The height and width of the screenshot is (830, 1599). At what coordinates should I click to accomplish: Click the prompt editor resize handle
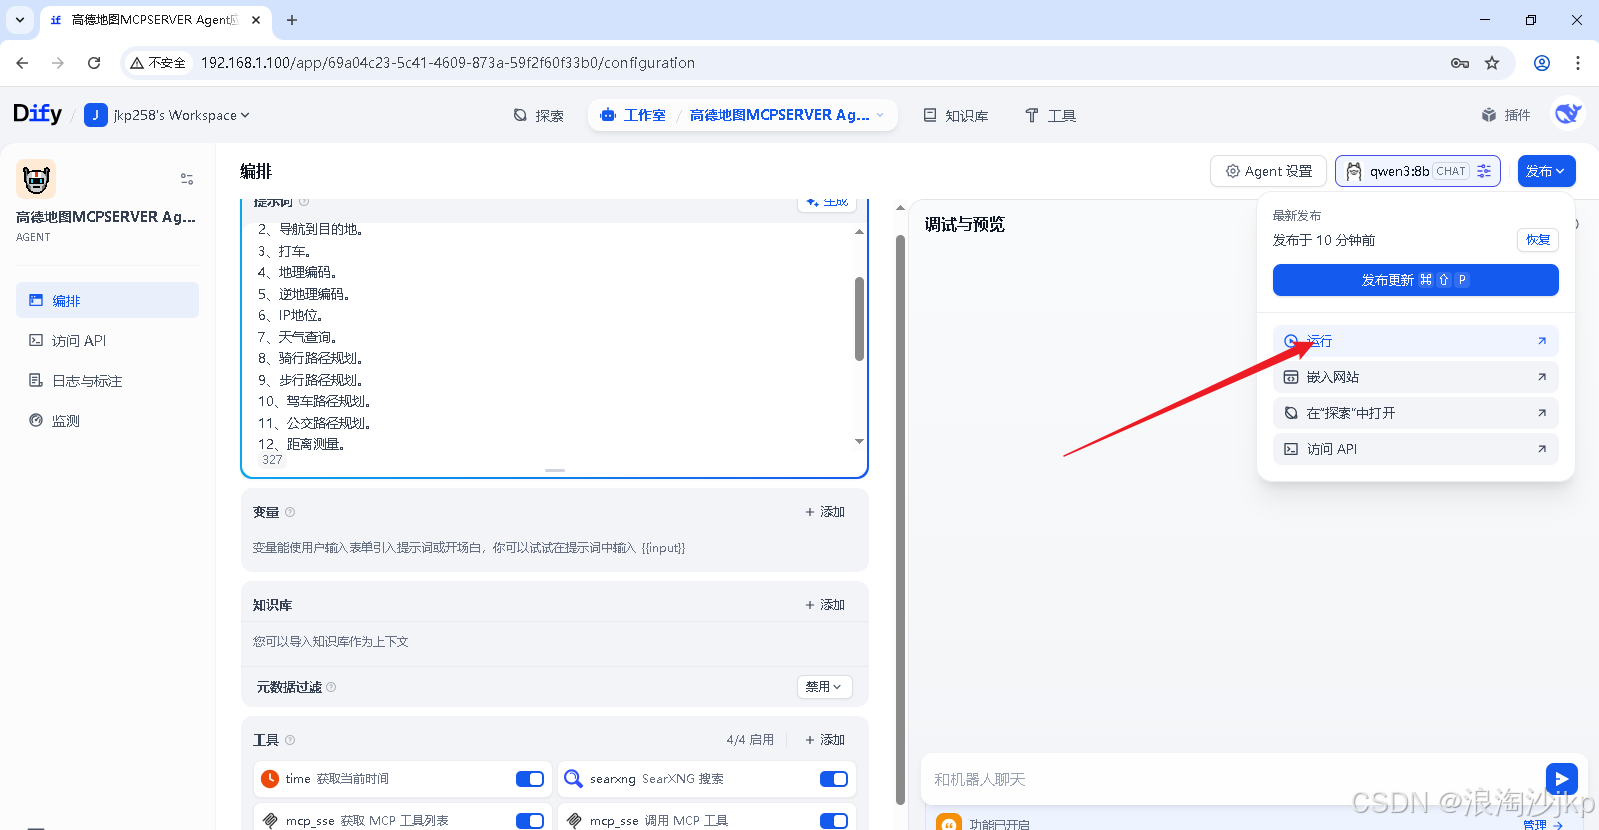pos(555,470)
